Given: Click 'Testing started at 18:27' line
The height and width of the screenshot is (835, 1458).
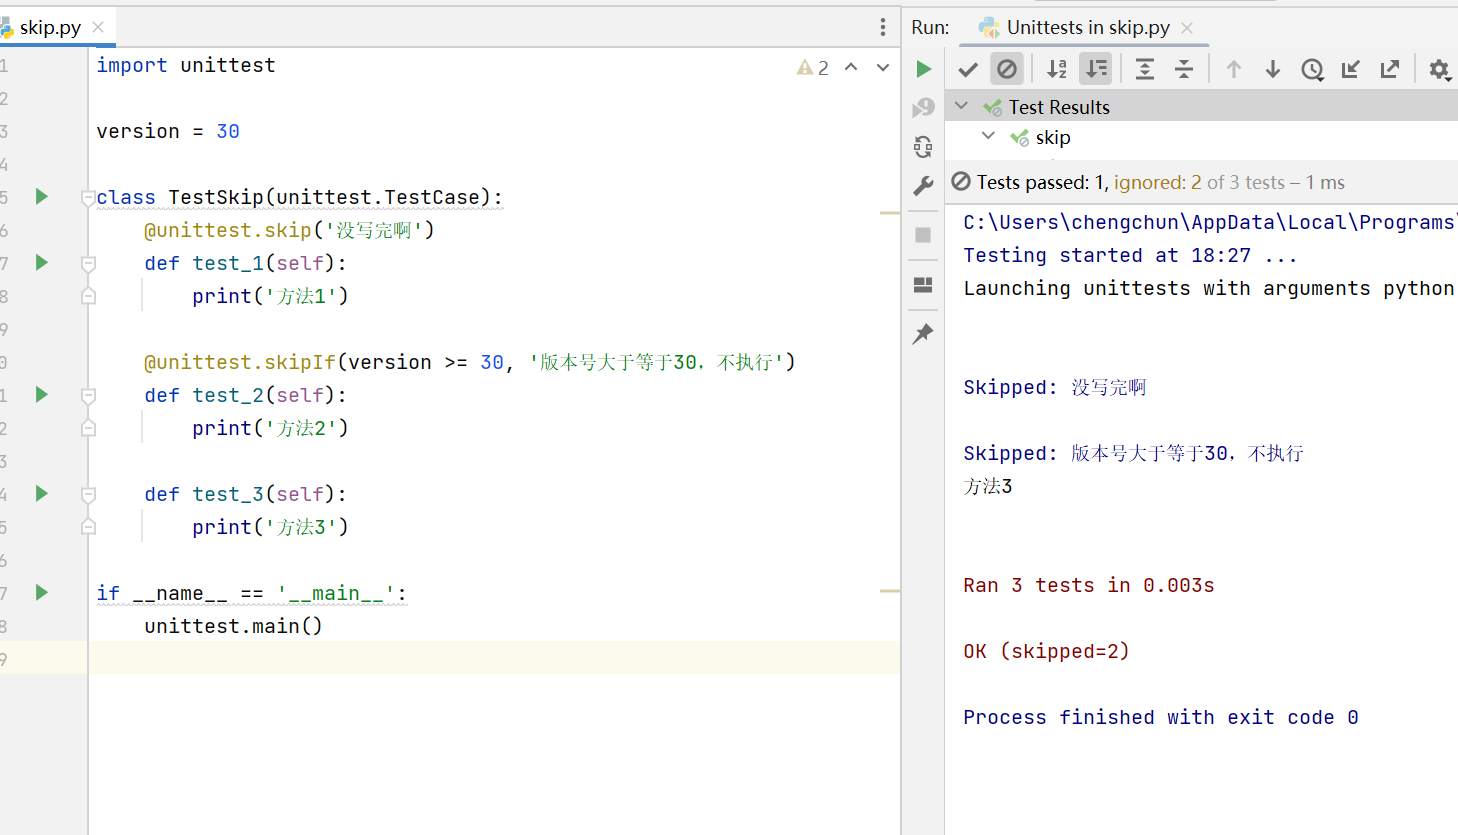Looking at the screenshot, I should pos(1130,255).
